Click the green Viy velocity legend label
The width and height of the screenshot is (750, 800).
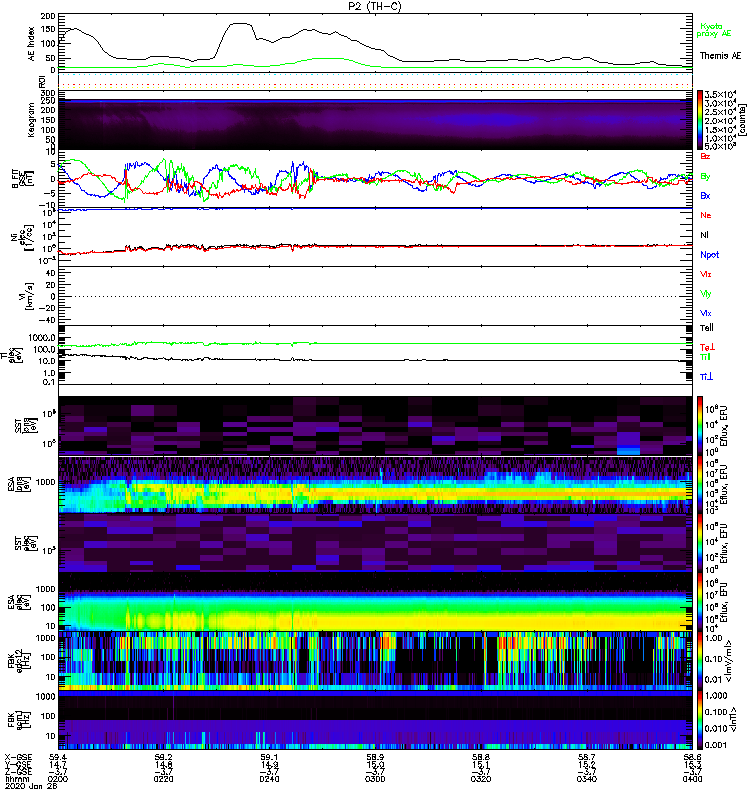tap(706, 294)
